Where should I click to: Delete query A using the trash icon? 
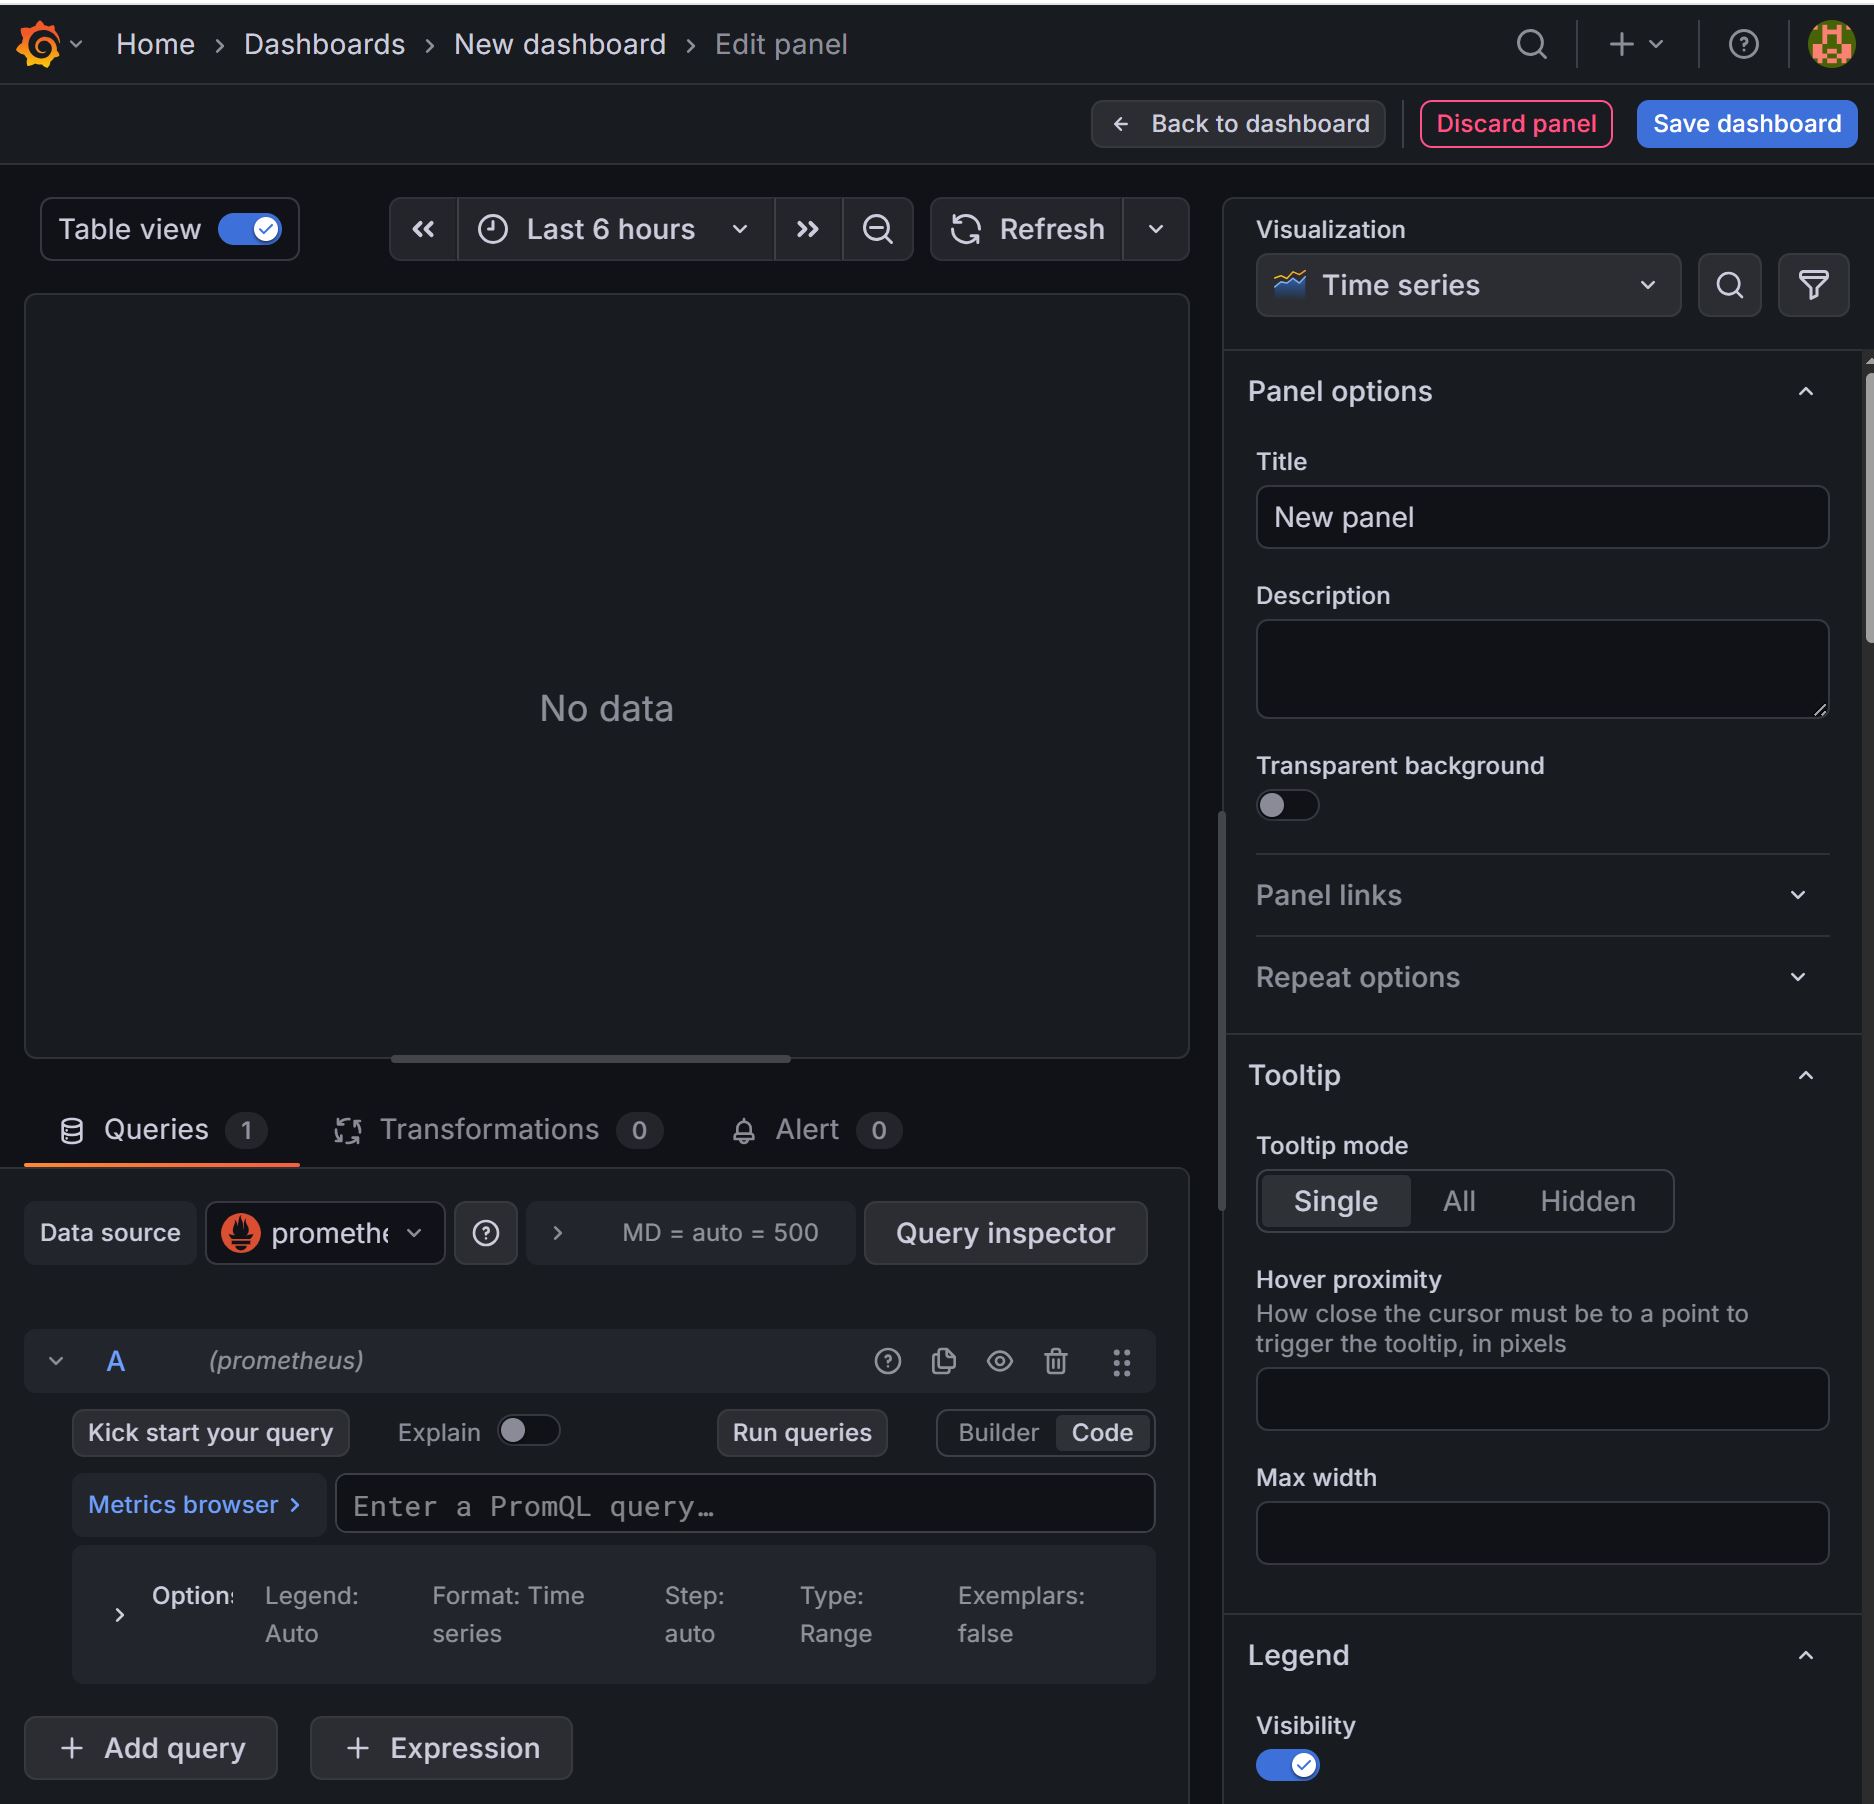[x=1055, y=1361]
